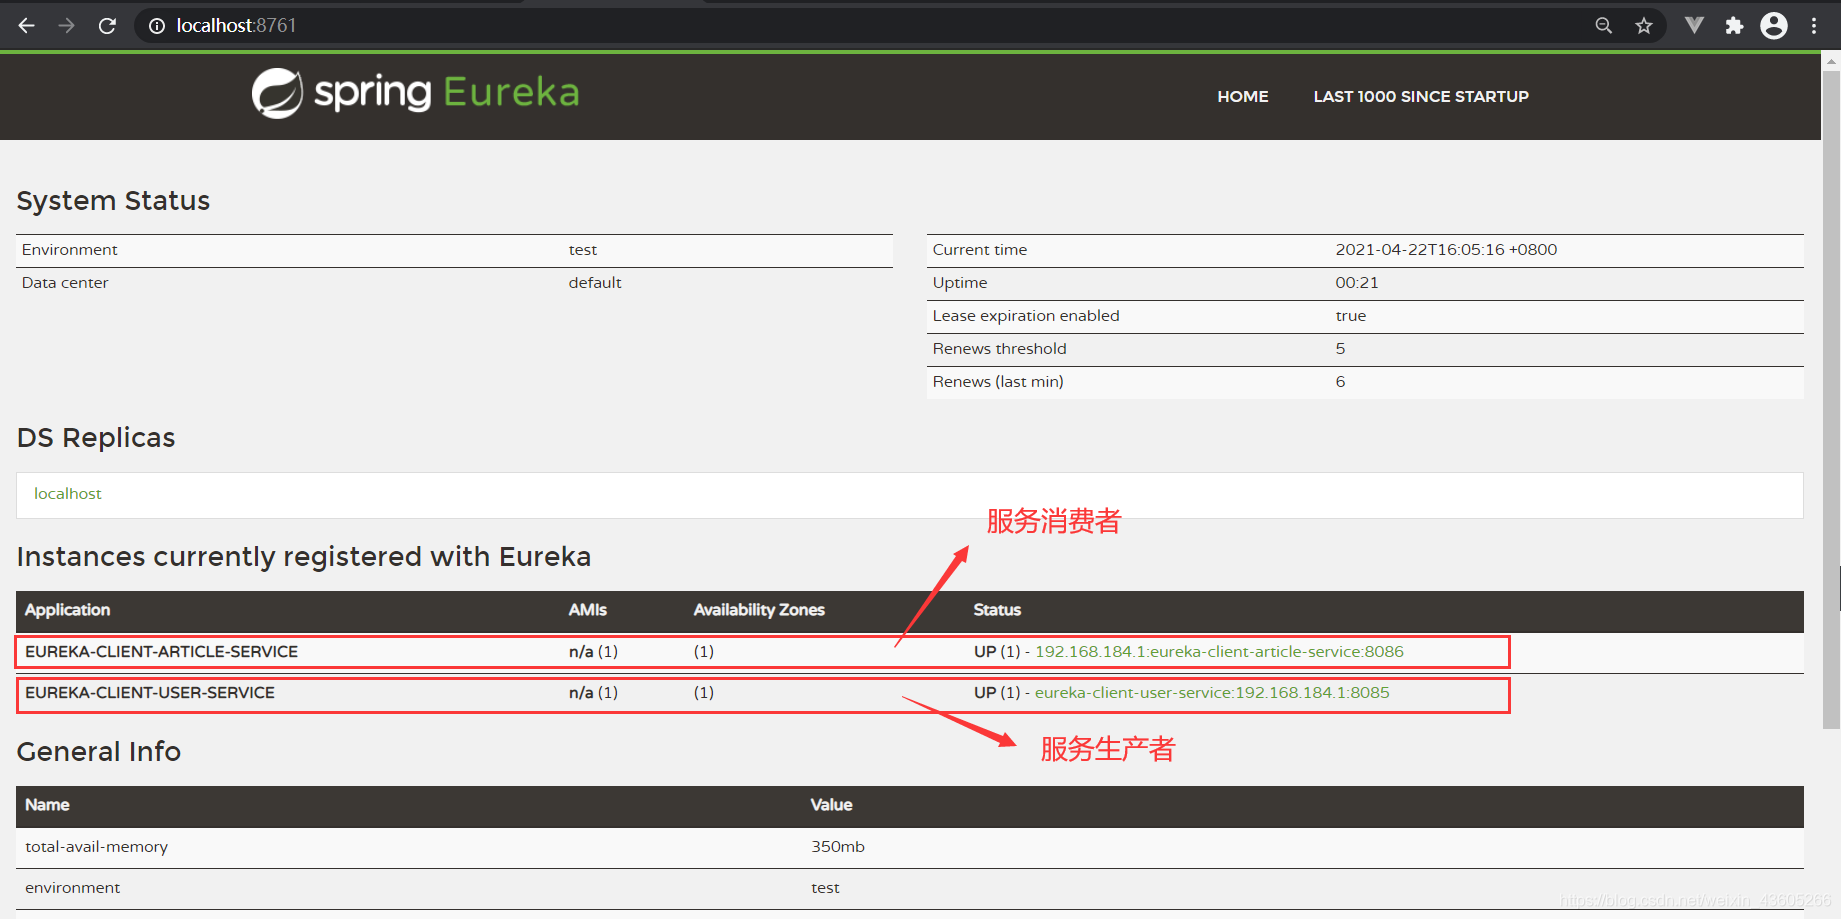
Task: Click the Value column header in General Info
Action: [x=831, y=805]
